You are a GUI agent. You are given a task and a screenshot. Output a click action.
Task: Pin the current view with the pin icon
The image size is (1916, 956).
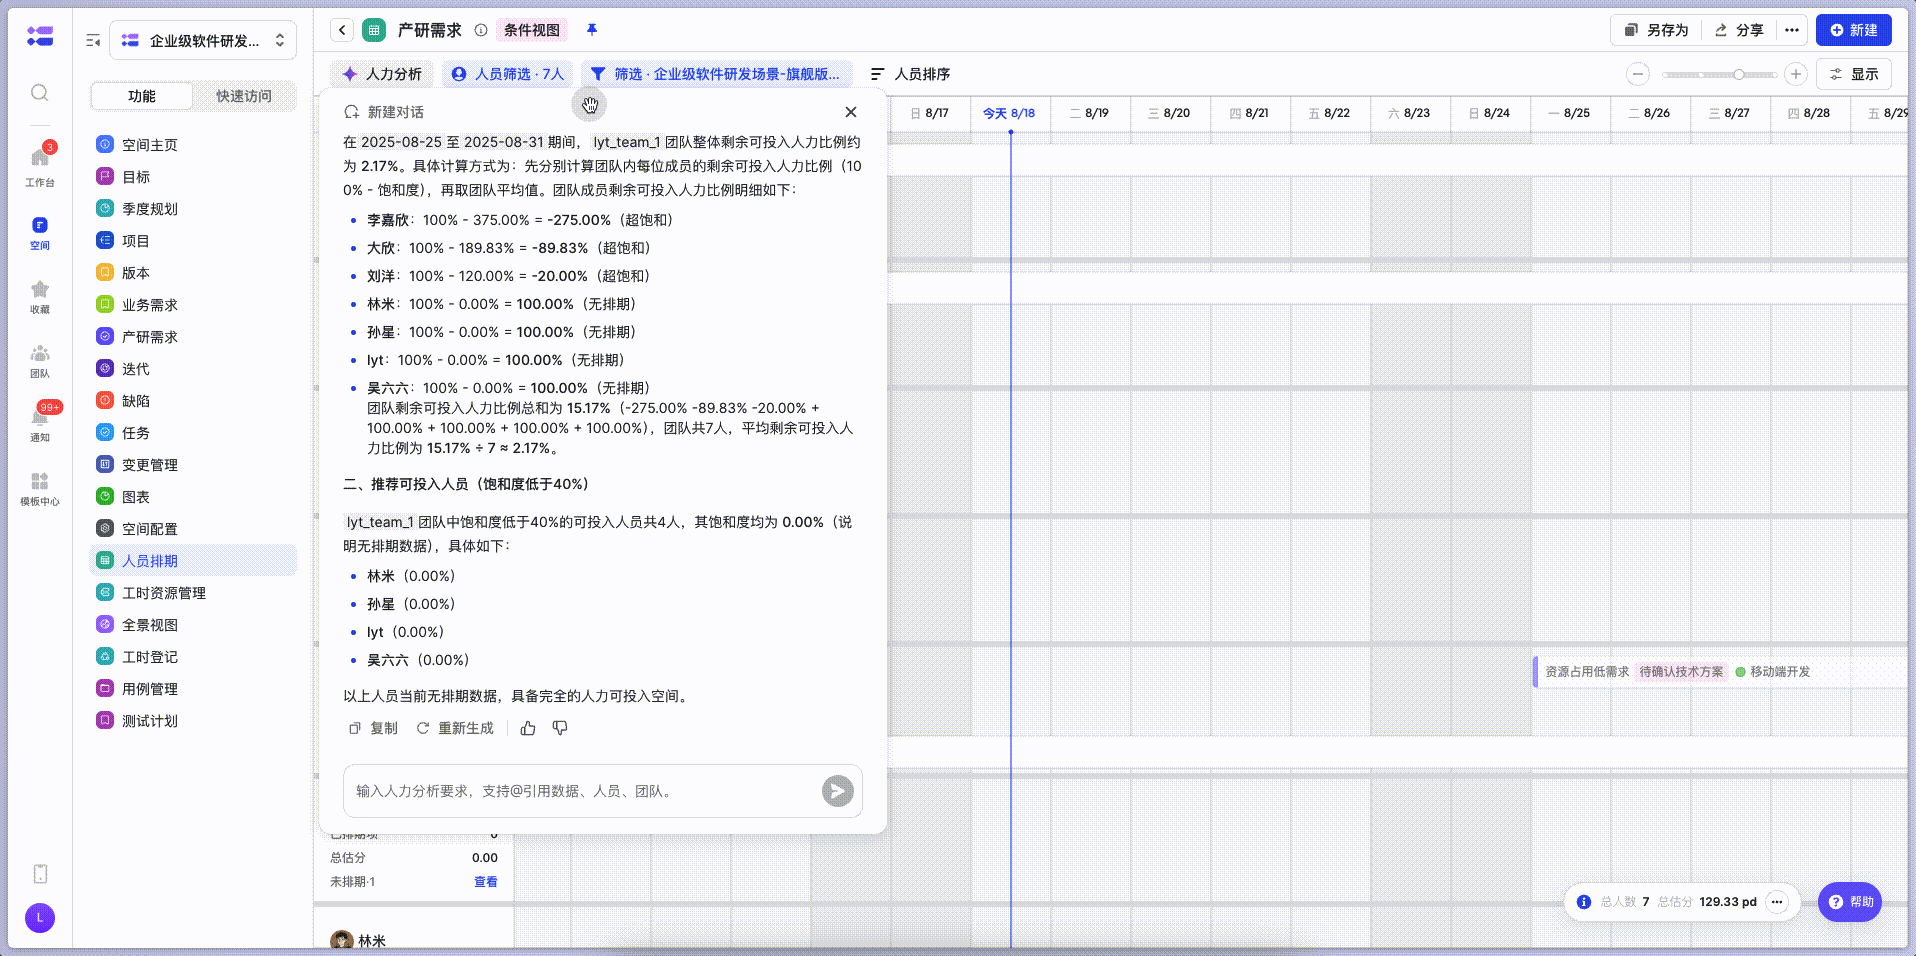click(592, 30)
